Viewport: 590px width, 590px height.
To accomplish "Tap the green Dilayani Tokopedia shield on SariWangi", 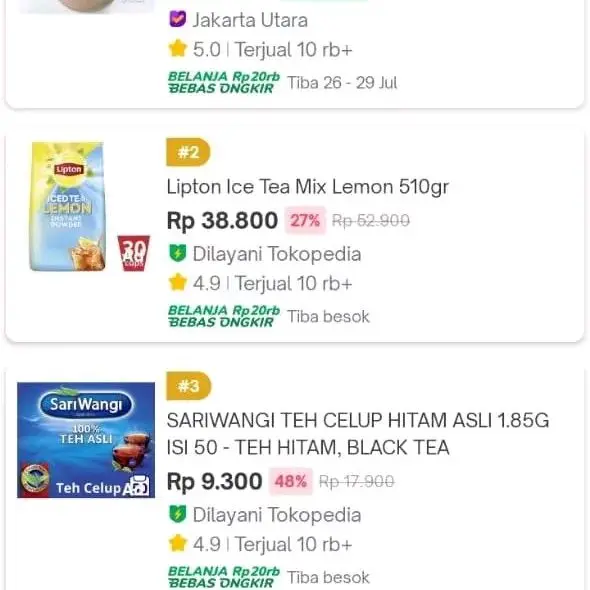I will coord(177,514).
